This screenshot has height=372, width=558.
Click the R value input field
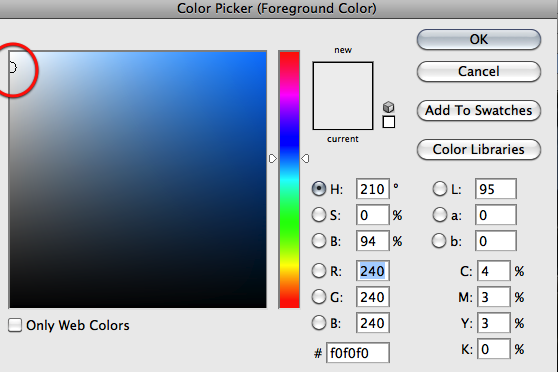pos(373,271)
